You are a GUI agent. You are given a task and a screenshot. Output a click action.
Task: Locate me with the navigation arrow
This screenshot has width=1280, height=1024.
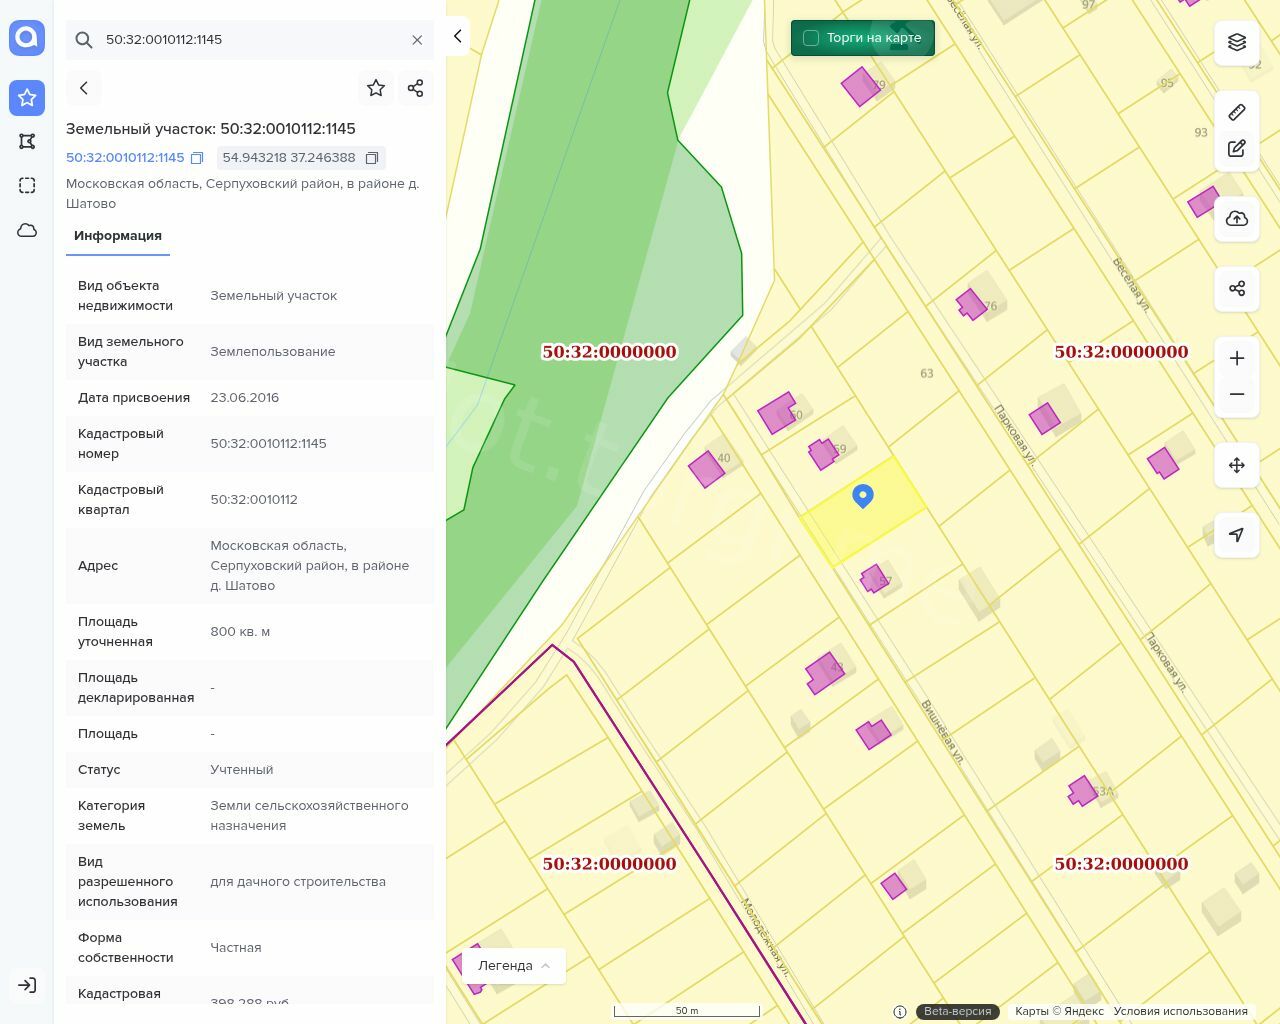1237,535
